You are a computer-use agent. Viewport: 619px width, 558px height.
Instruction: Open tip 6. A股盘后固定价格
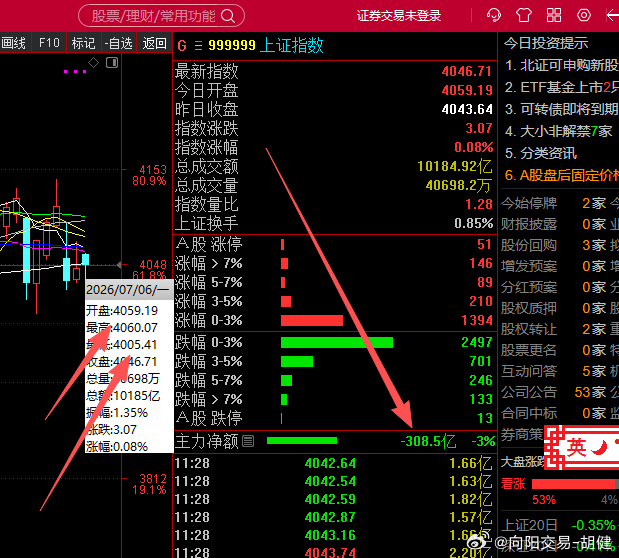pos(561,175)
